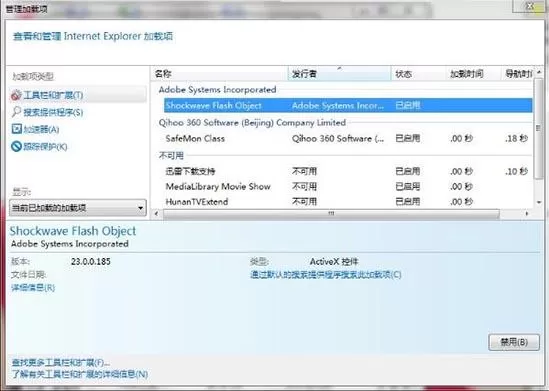Search for this add-on via default provider link
The height and width of the screenshot is (391, 549).
click(326, 274)
